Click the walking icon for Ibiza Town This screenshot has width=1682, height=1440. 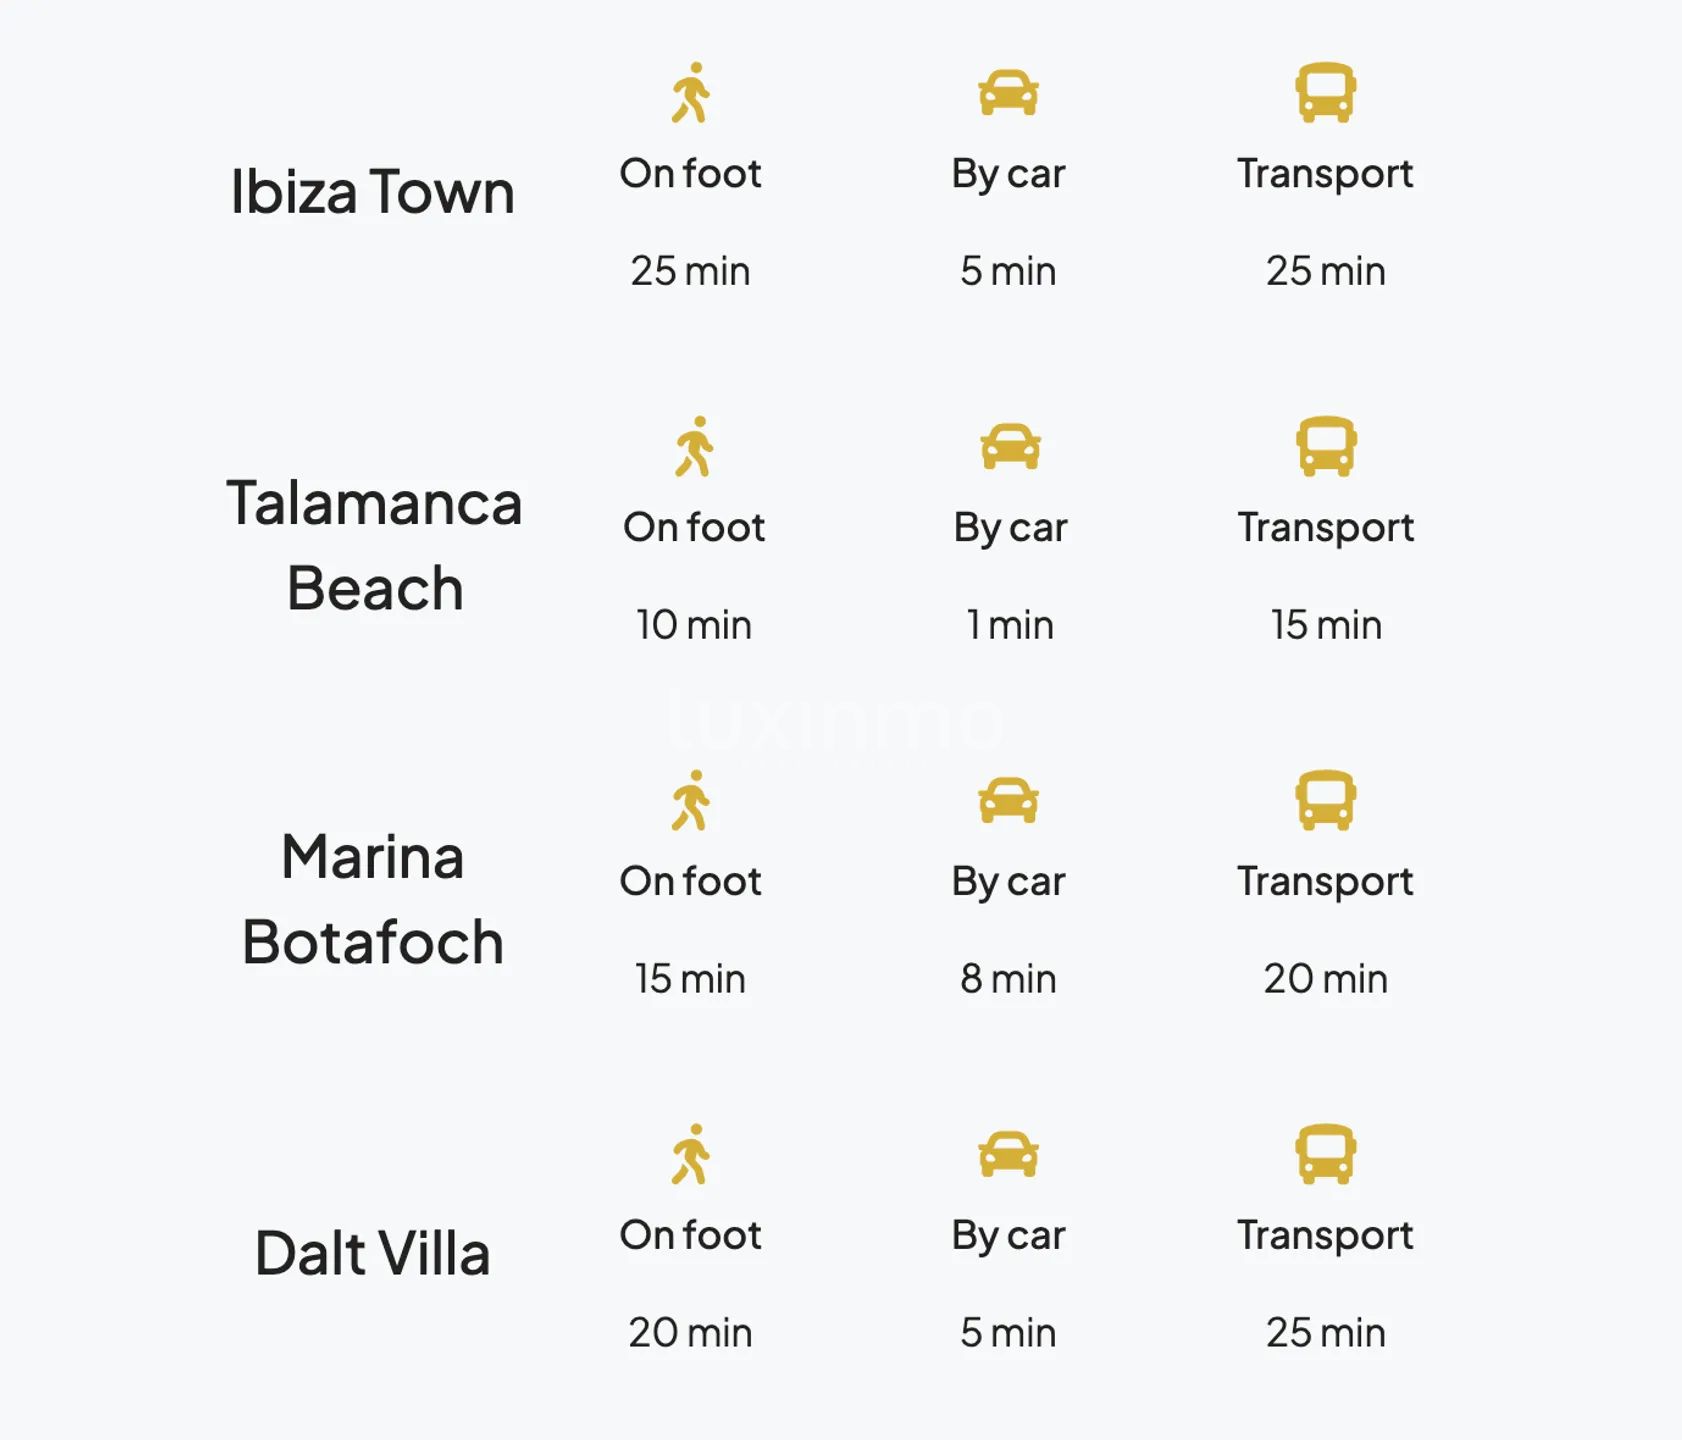pos(690,93)
